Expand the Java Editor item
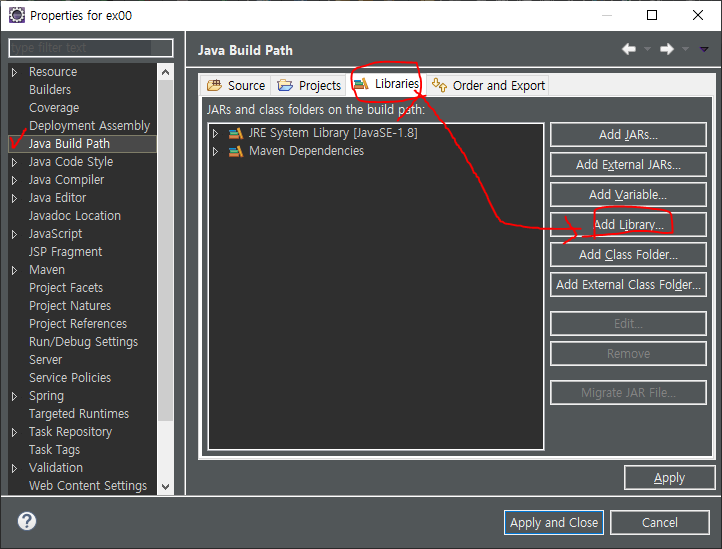This screenshot has height=549, width=722. click(14, 198)
